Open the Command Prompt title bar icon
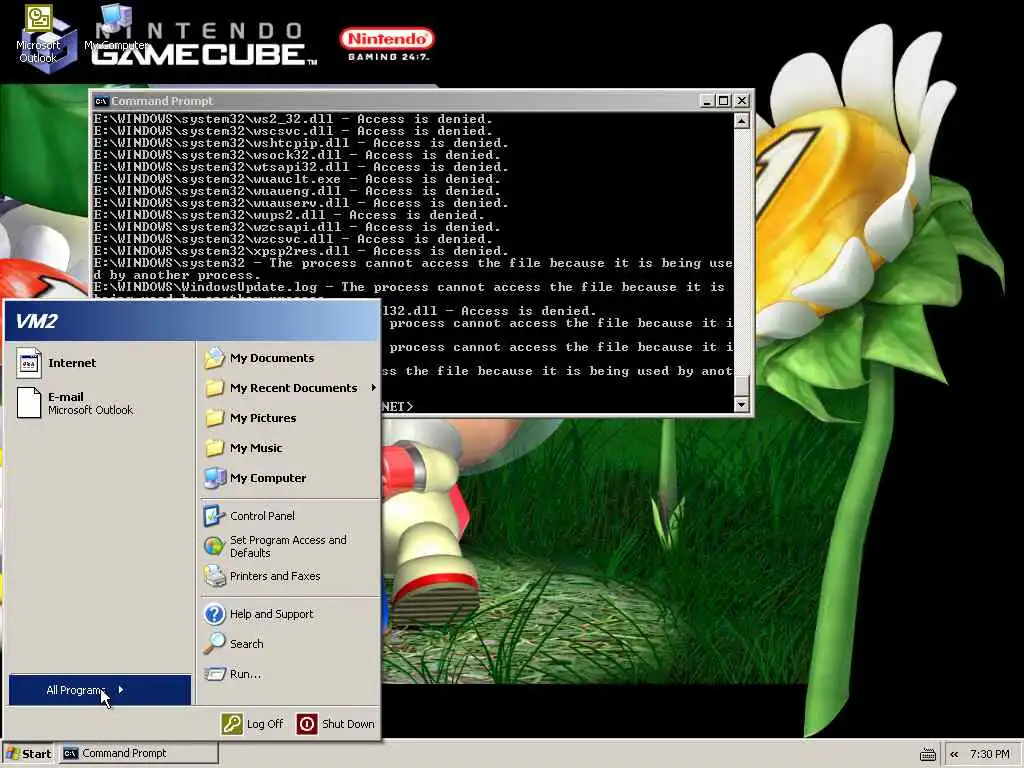The height and width of the screenshot is (768, 1024). tap(101, 101)
